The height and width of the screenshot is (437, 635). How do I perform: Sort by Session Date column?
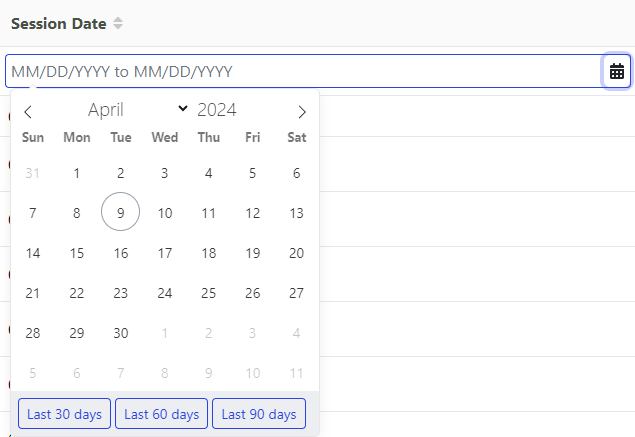point(118,24)
